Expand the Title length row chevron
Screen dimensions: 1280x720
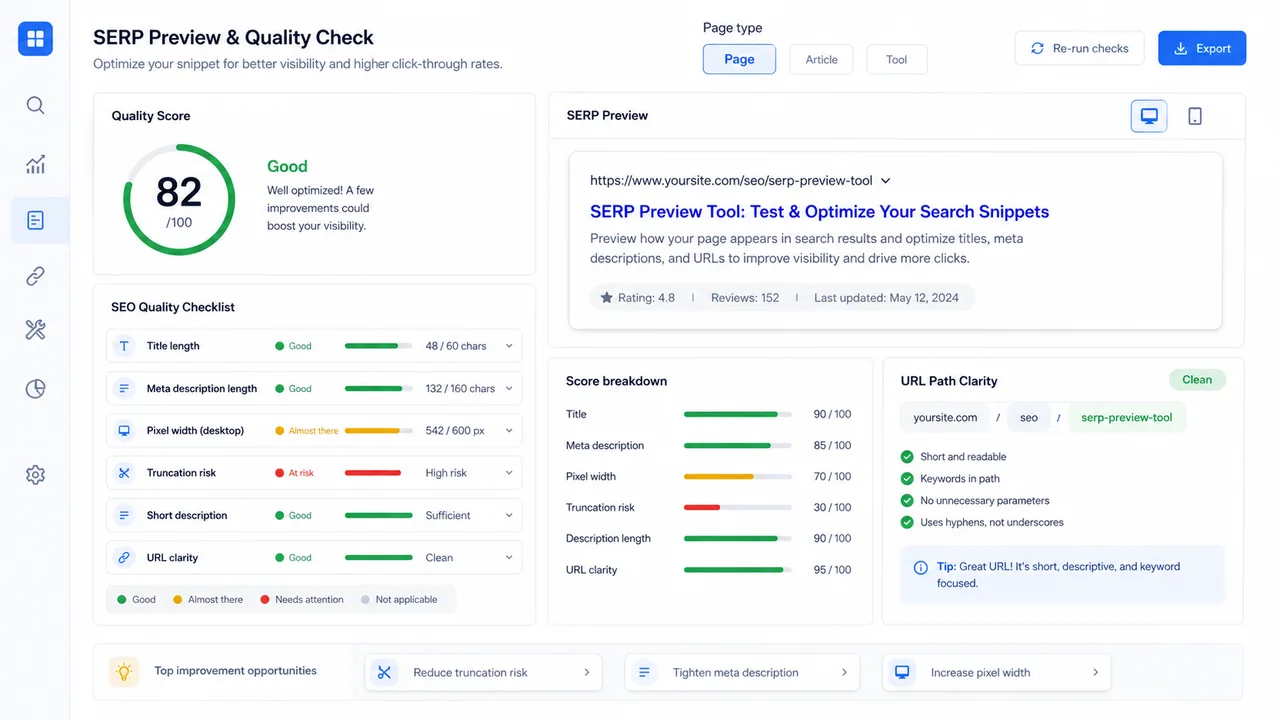(509, 346)
